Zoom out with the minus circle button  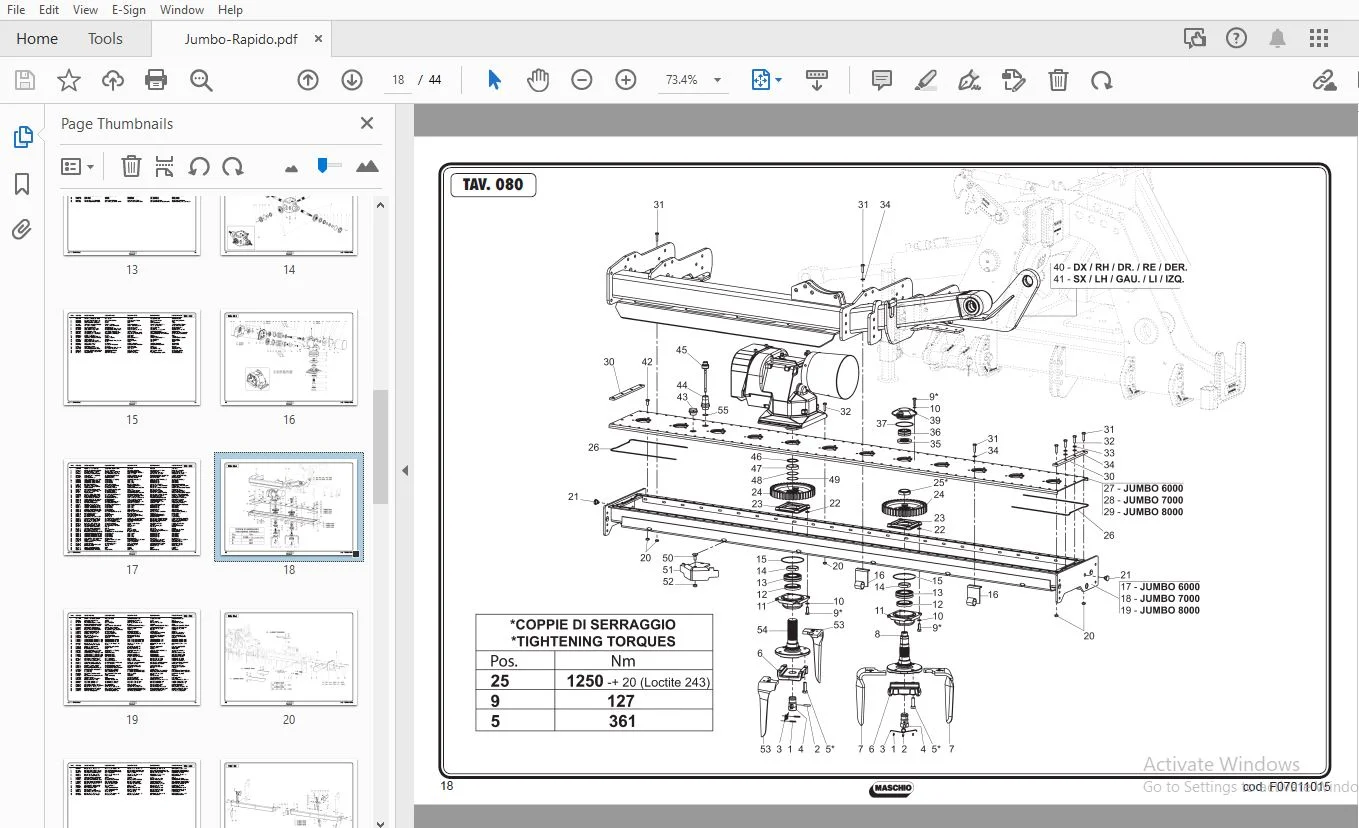tap(582, 80)
